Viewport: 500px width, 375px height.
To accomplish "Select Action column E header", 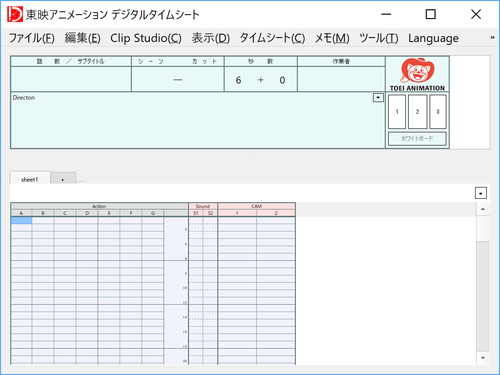I will [109, 213].
